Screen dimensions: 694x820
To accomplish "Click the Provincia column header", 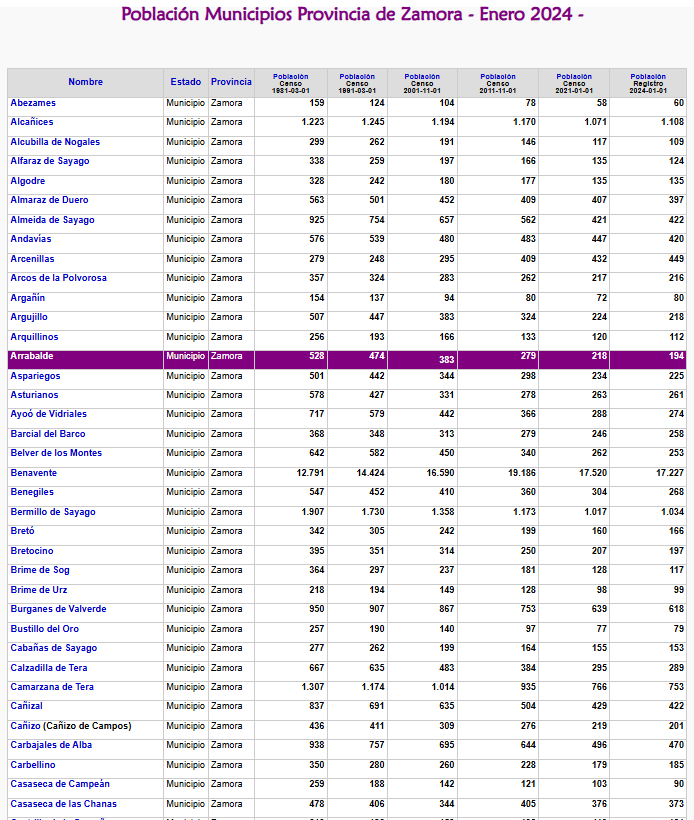I will coord(231,82).
